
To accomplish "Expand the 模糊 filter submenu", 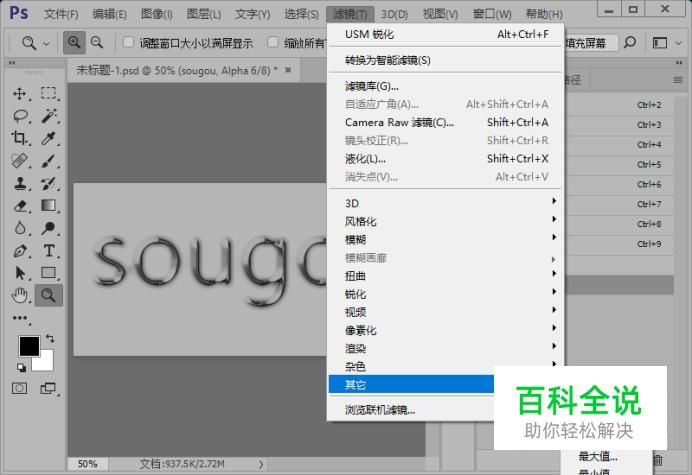I will [x=446, y=239].
